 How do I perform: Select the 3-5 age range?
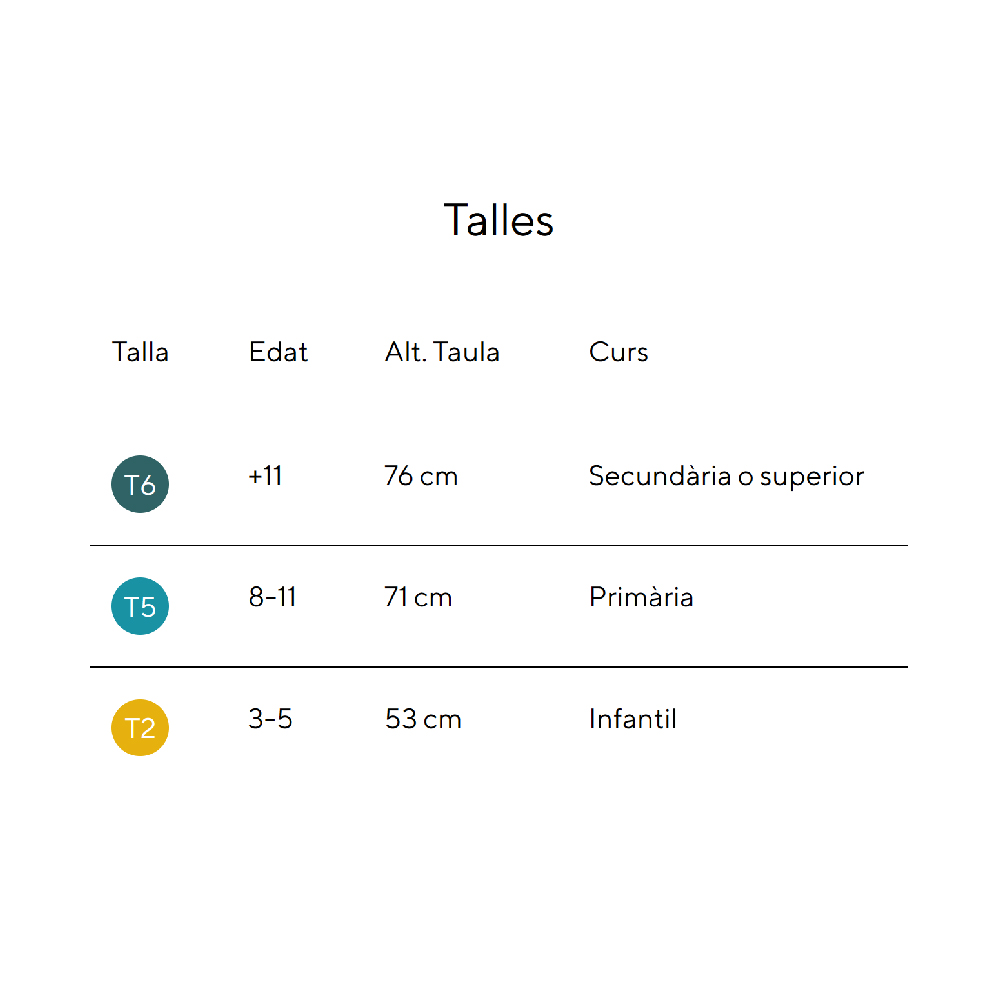point(270,719)
